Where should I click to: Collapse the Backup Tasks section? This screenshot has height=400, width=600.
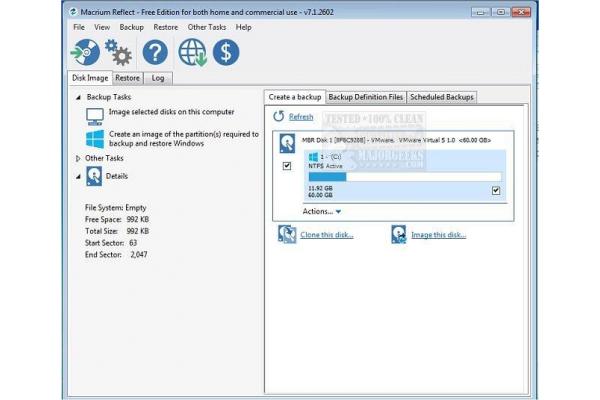78,97
